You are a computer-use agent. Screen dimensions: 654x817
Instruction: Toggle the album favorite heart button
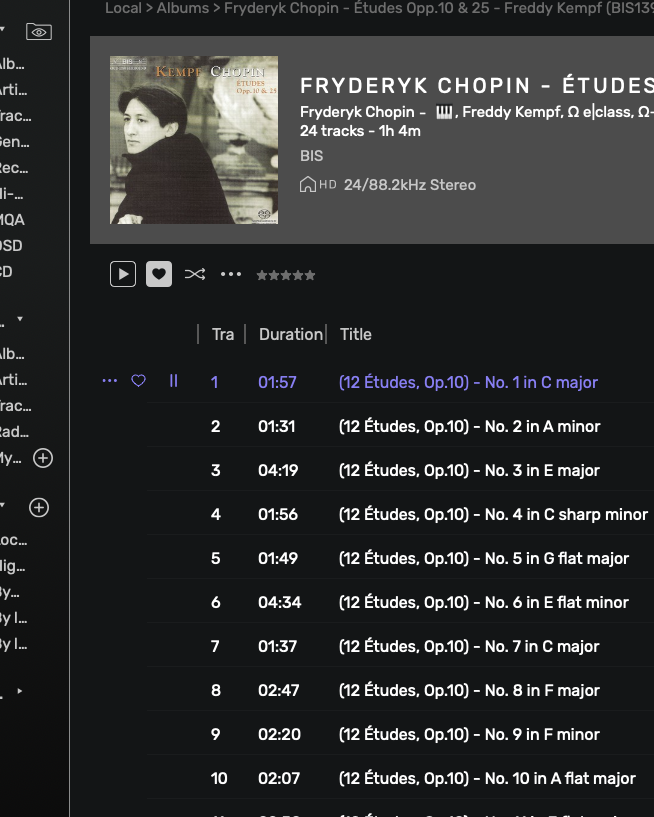(159, 274)
